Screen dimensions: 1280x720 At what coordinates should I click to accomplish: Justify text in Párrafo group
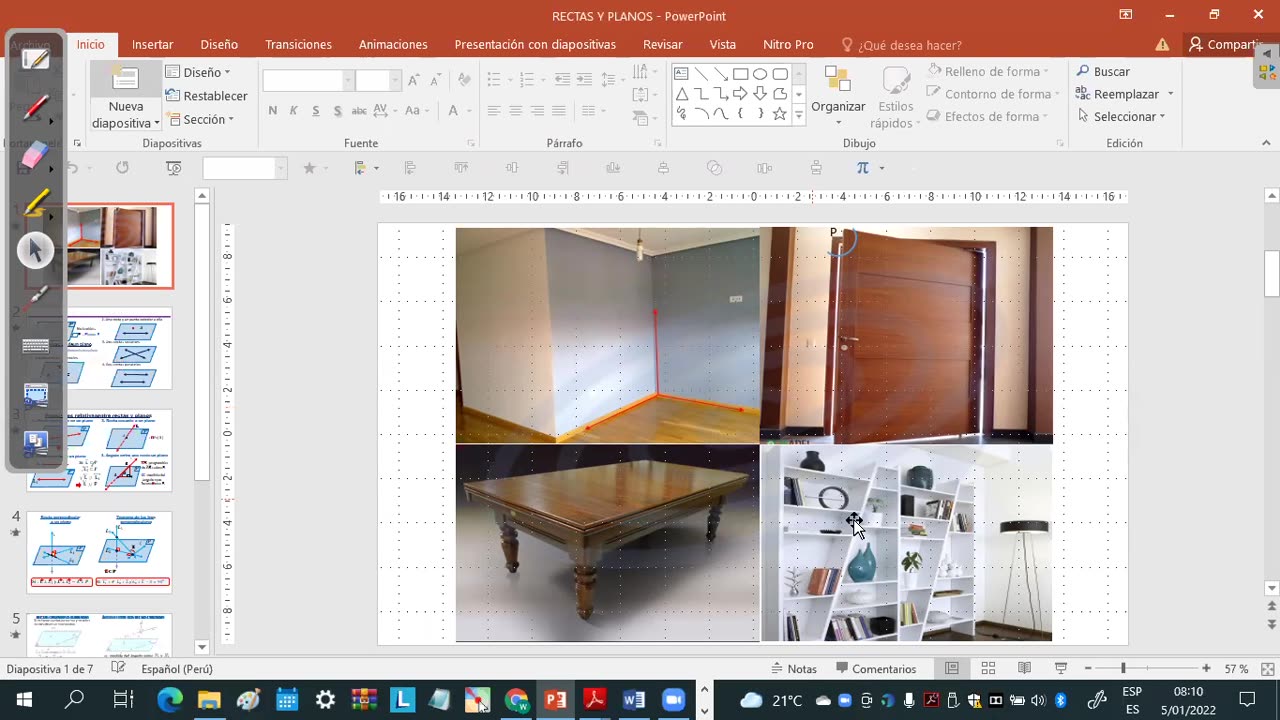pyautogui.click(x=559, y=111)
